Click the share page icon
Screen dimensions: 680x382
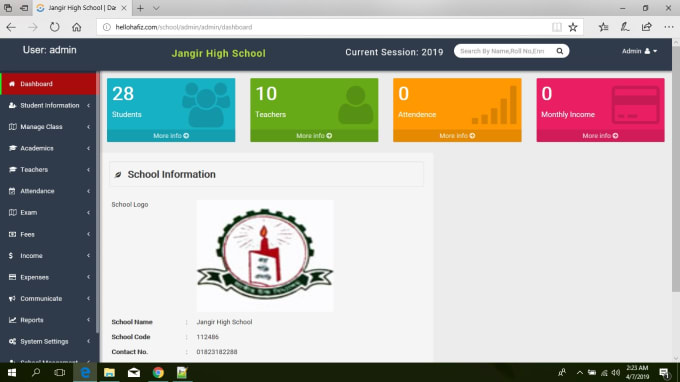[647, 27]
